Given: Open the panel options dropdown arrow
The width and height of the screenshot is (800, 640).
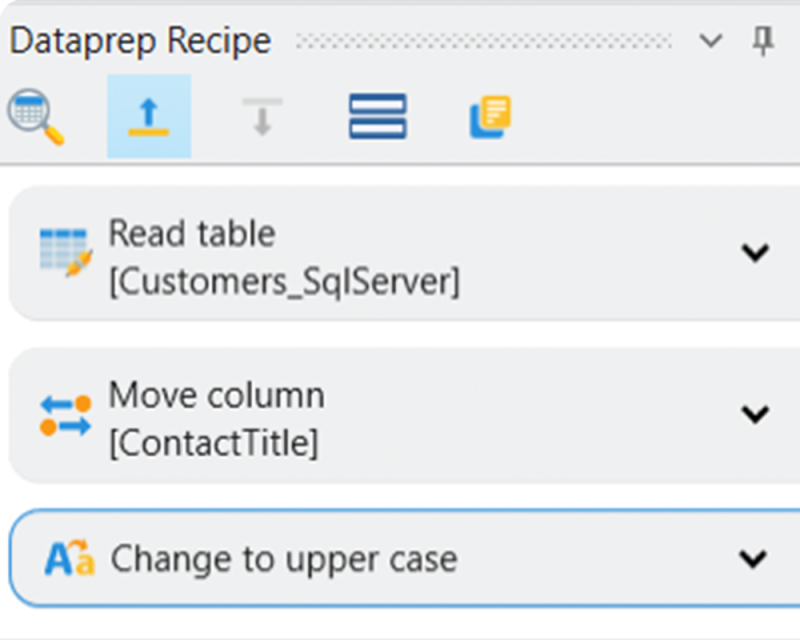Looking at the screenshot, I should pyautogui.click(x=710, y=41).
